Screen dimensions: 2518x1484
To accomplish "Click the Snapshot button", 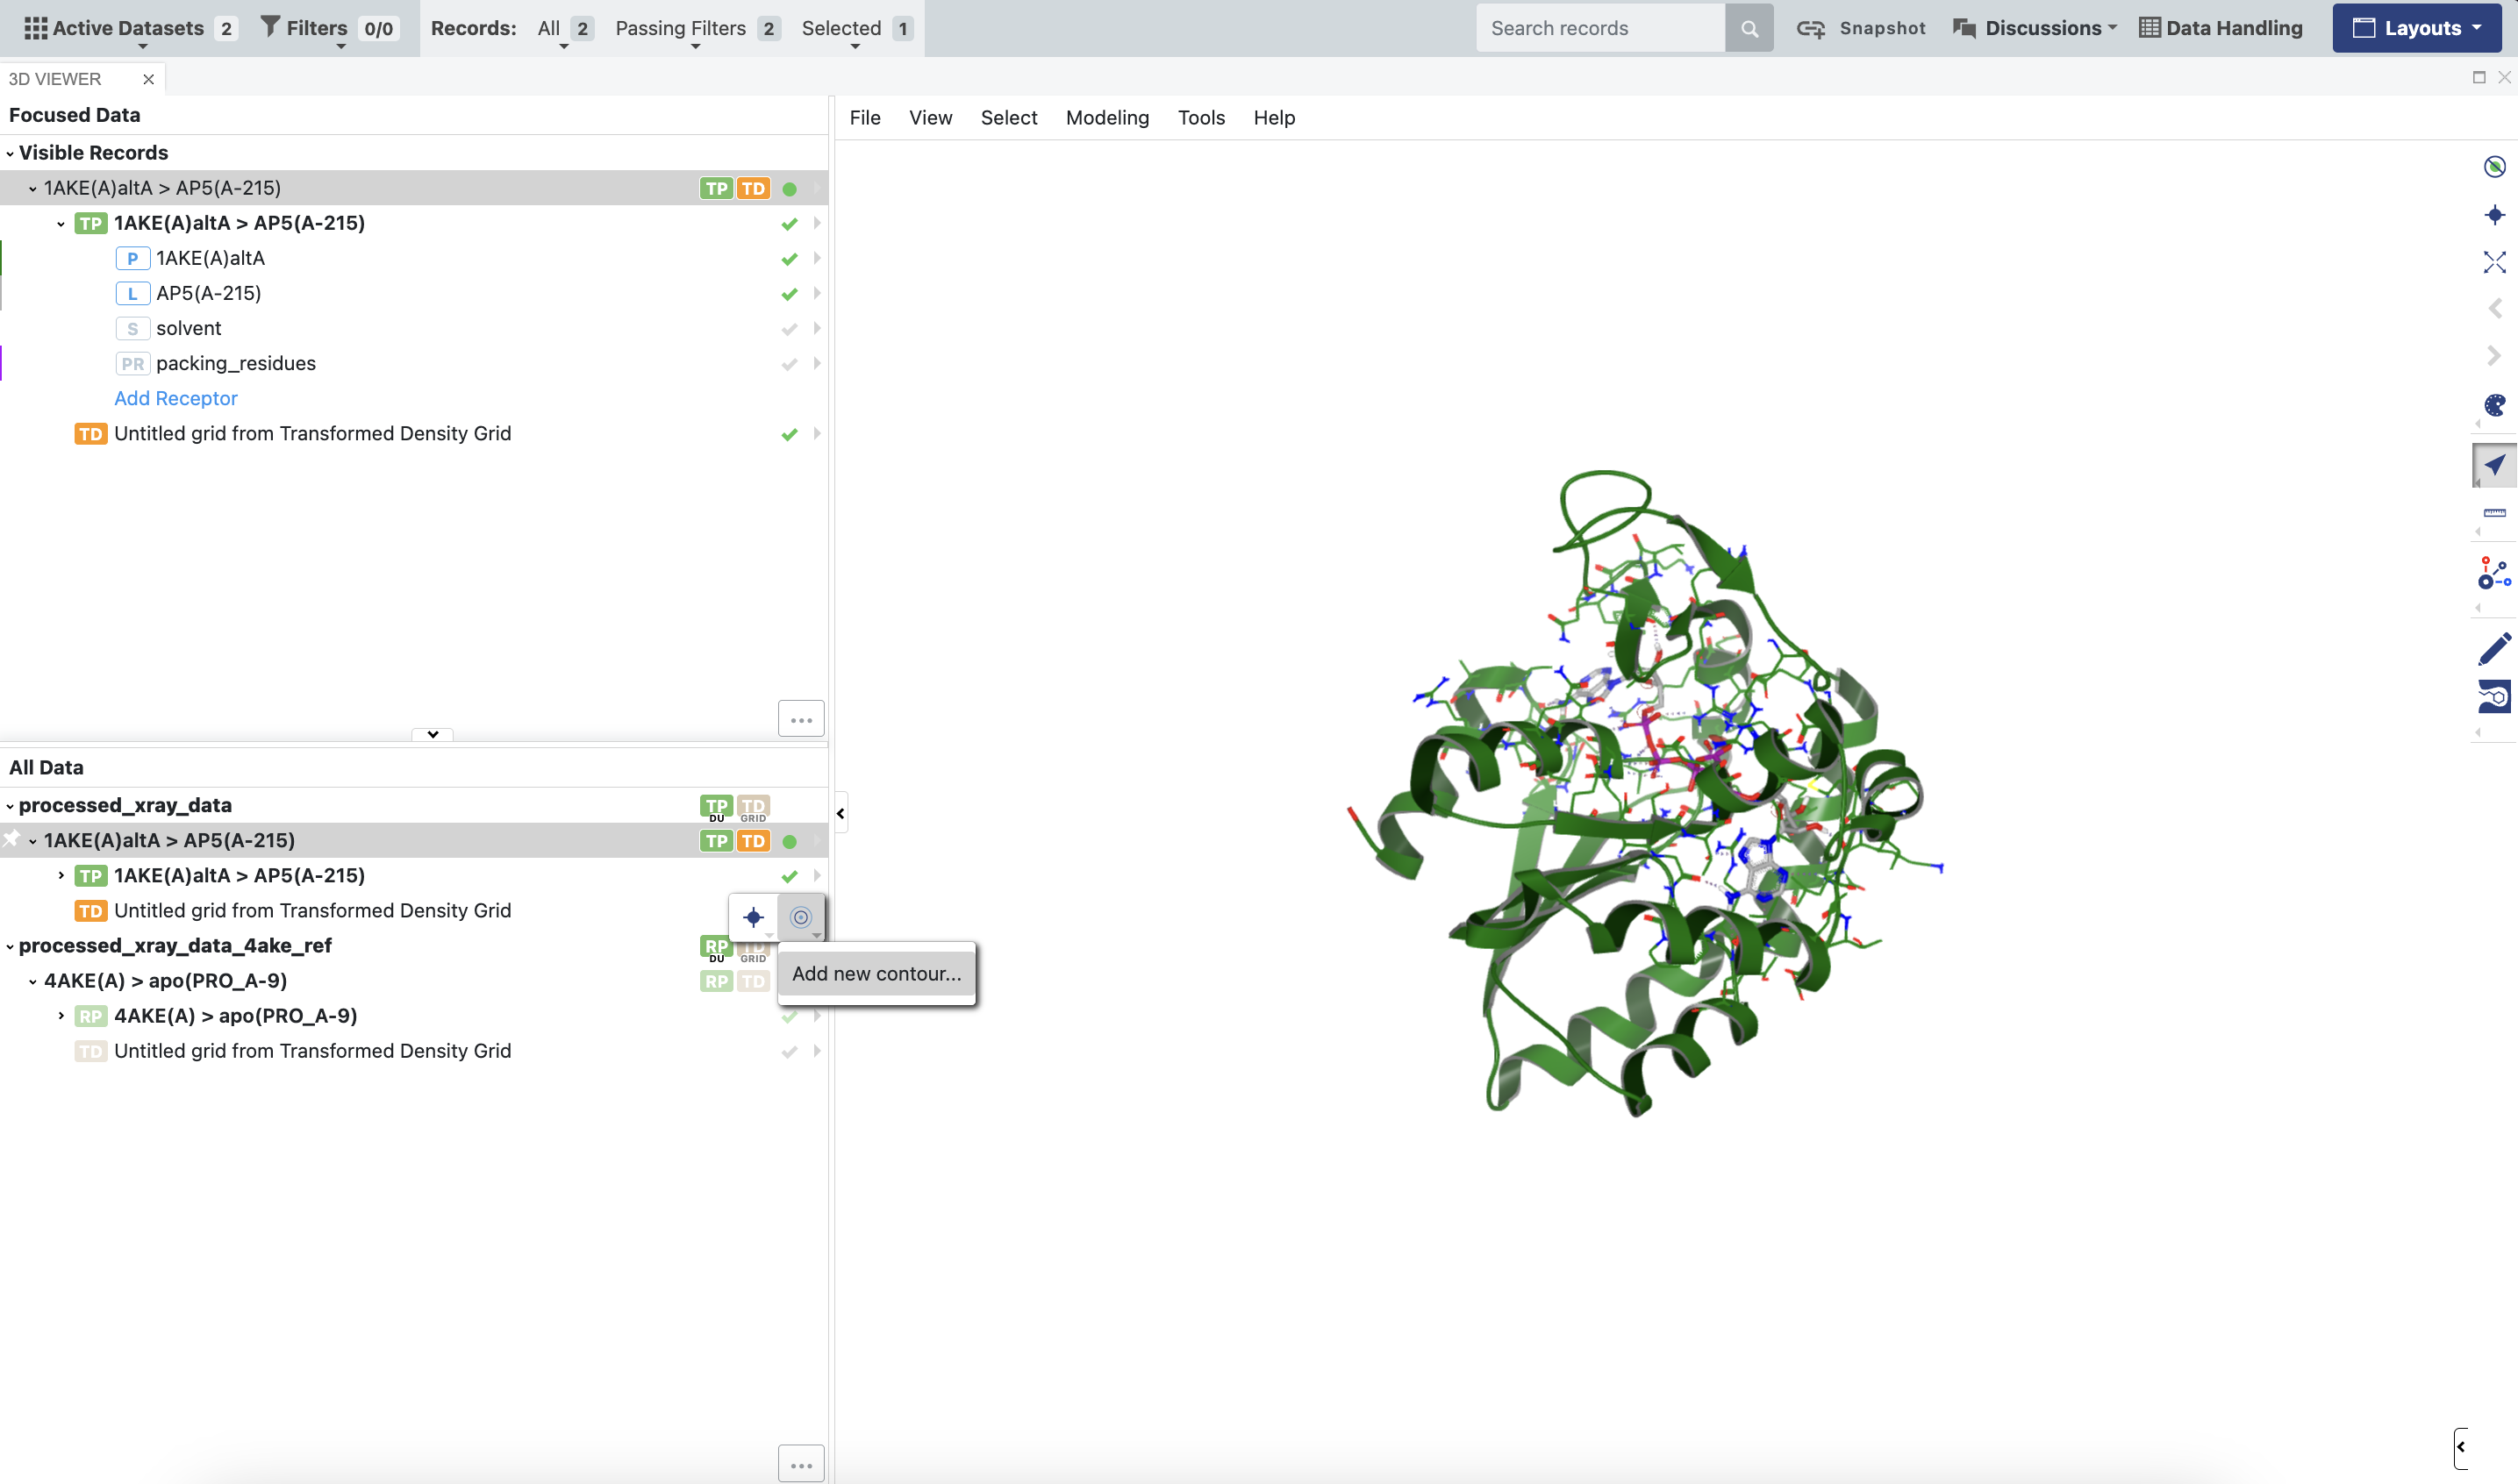I will (x=1861, y=28).
